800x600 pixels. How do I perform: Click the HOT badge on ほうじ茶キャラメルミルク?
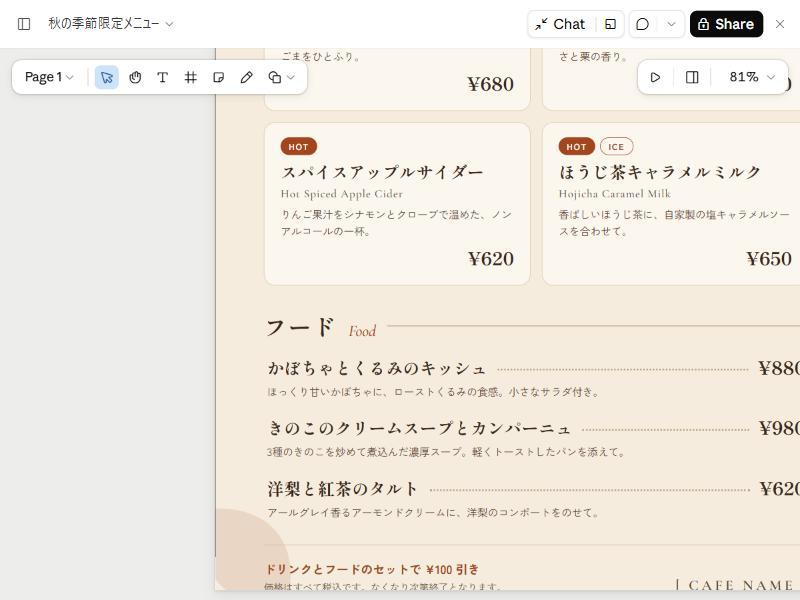[577, 147]
